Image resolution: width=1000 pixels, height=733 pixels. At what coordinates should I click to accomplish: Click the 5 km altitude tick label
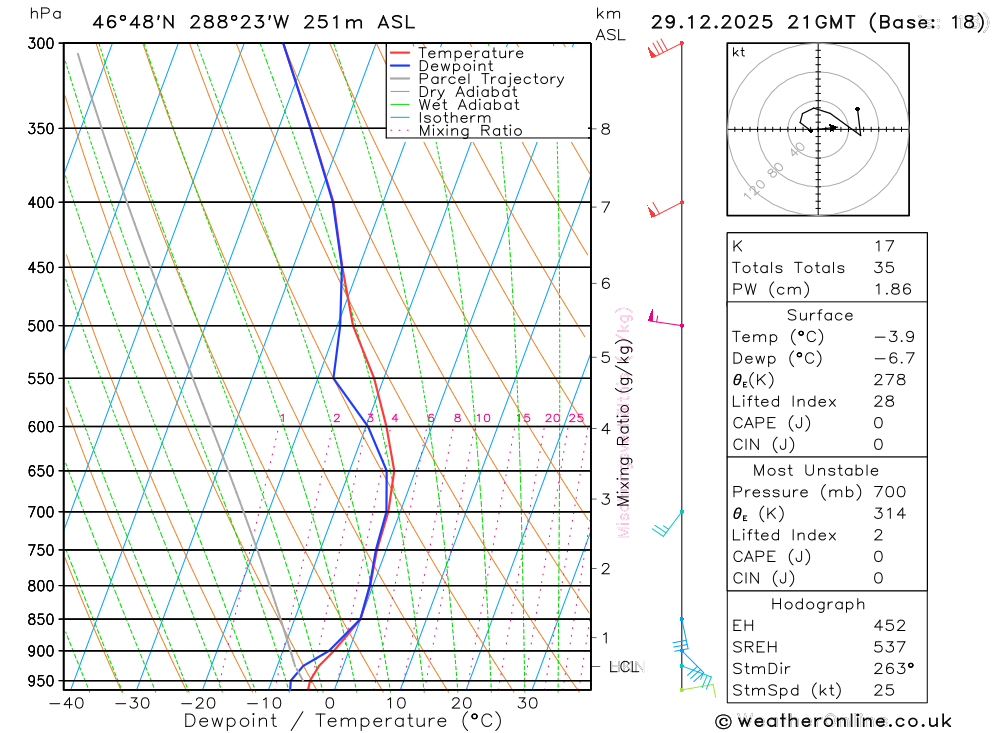pyautogui.click(x=606, y=357)
